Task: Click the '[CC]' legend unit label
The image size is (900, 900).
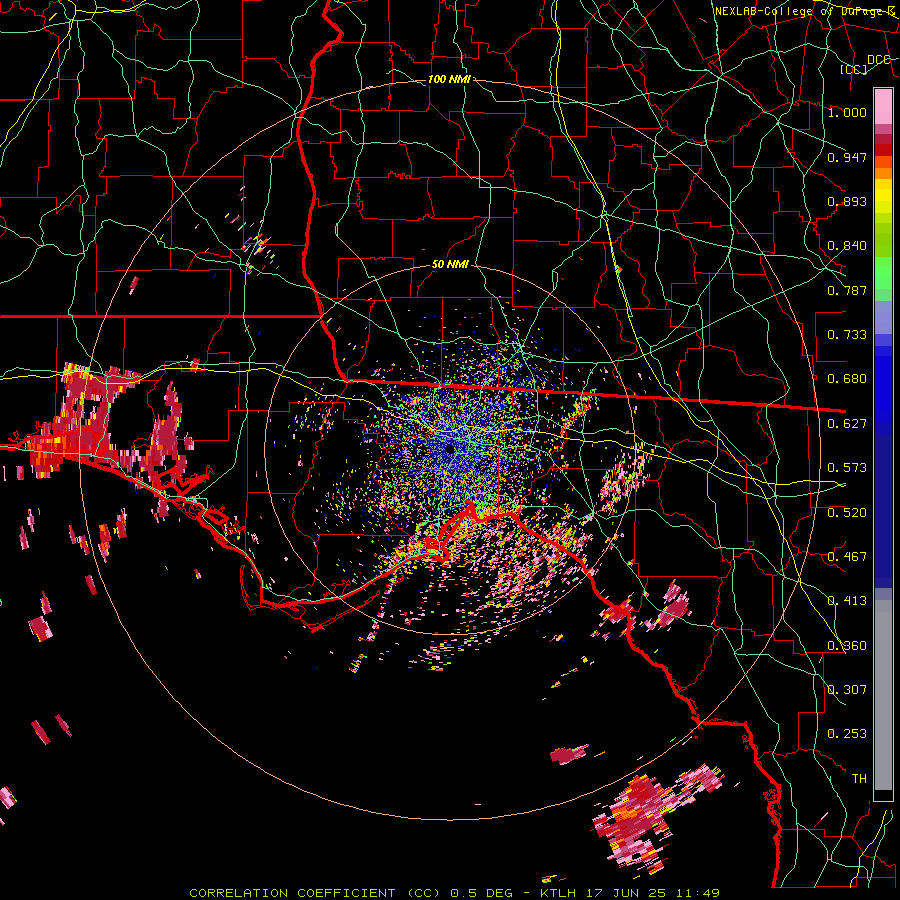Action: tap(854, 69)
